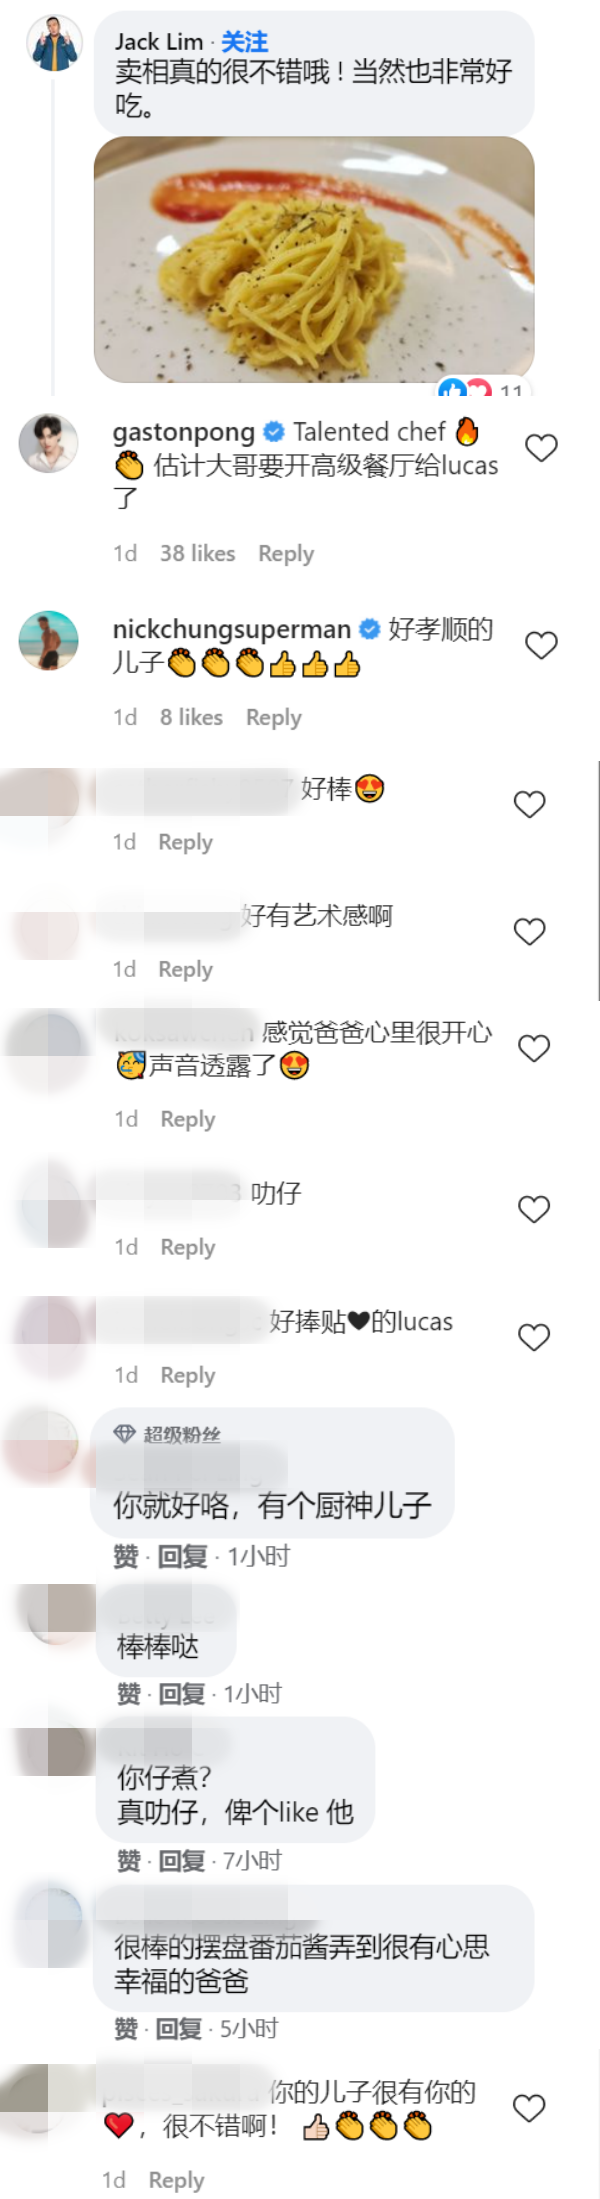Open Jack Lim's profile picture
This screenshot has width=600, height=2199.
click(55, 44)
